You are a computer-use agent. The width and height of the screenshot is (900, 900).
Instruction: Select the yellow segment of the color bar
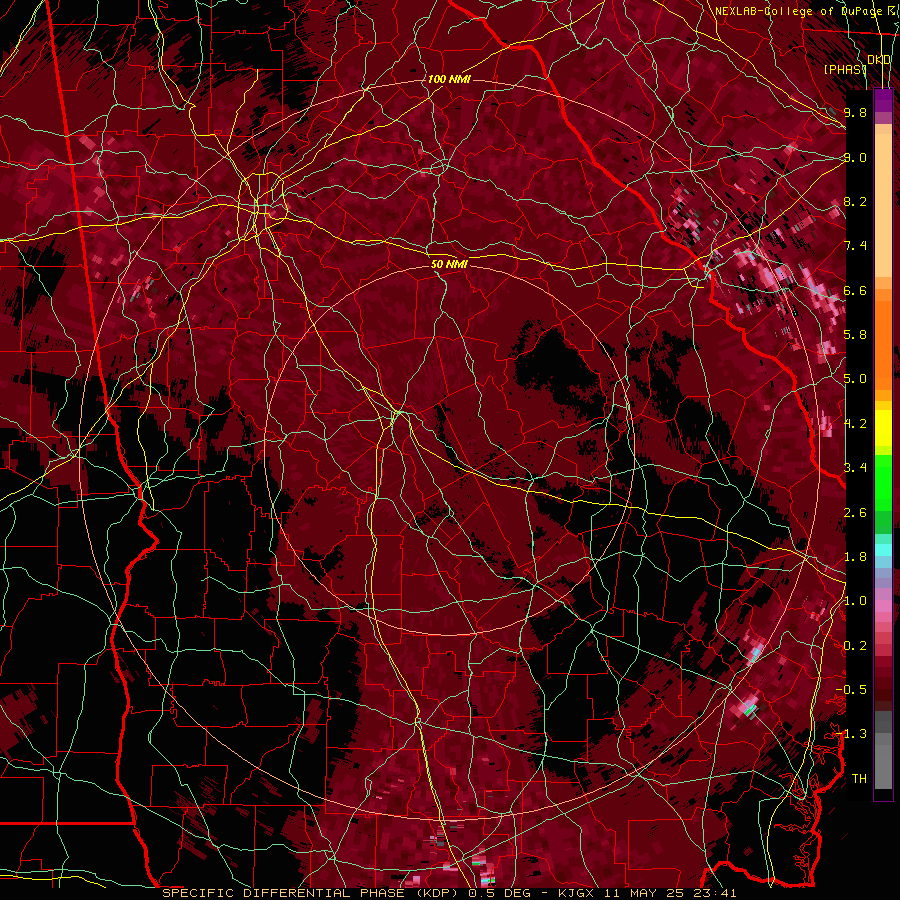(x=883, y=428)
